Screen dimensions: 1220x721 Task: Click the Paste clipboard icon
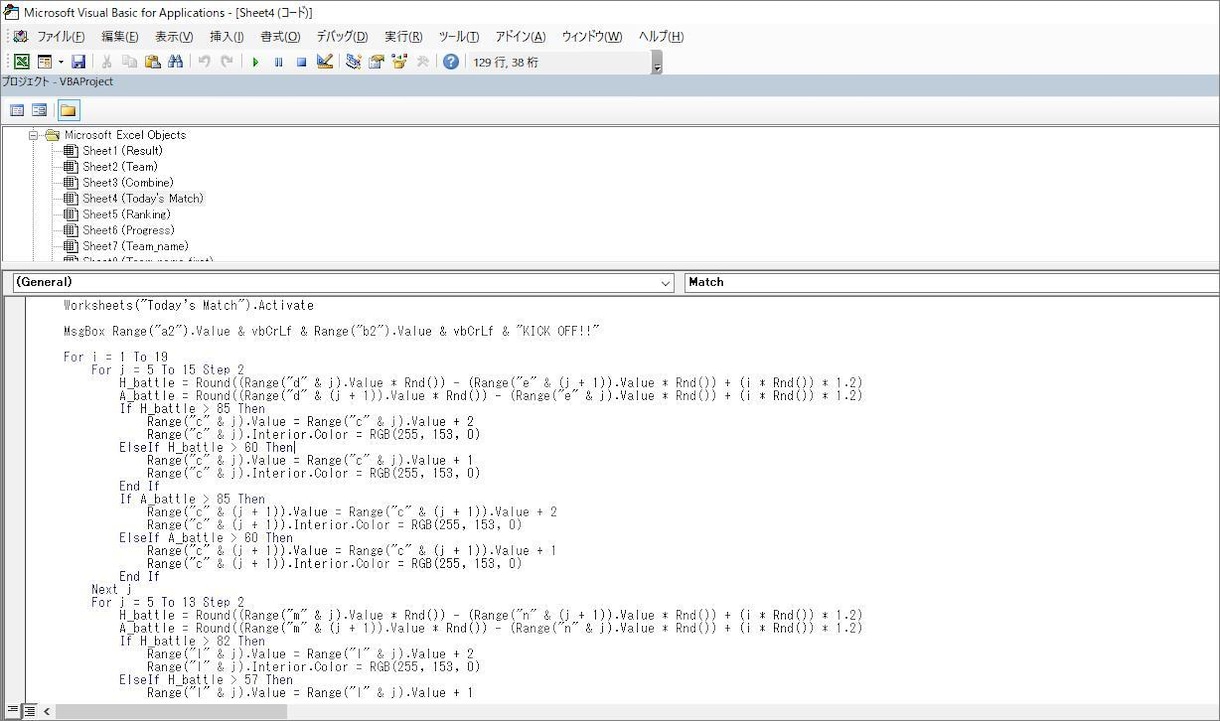click(x=152, y=62)
